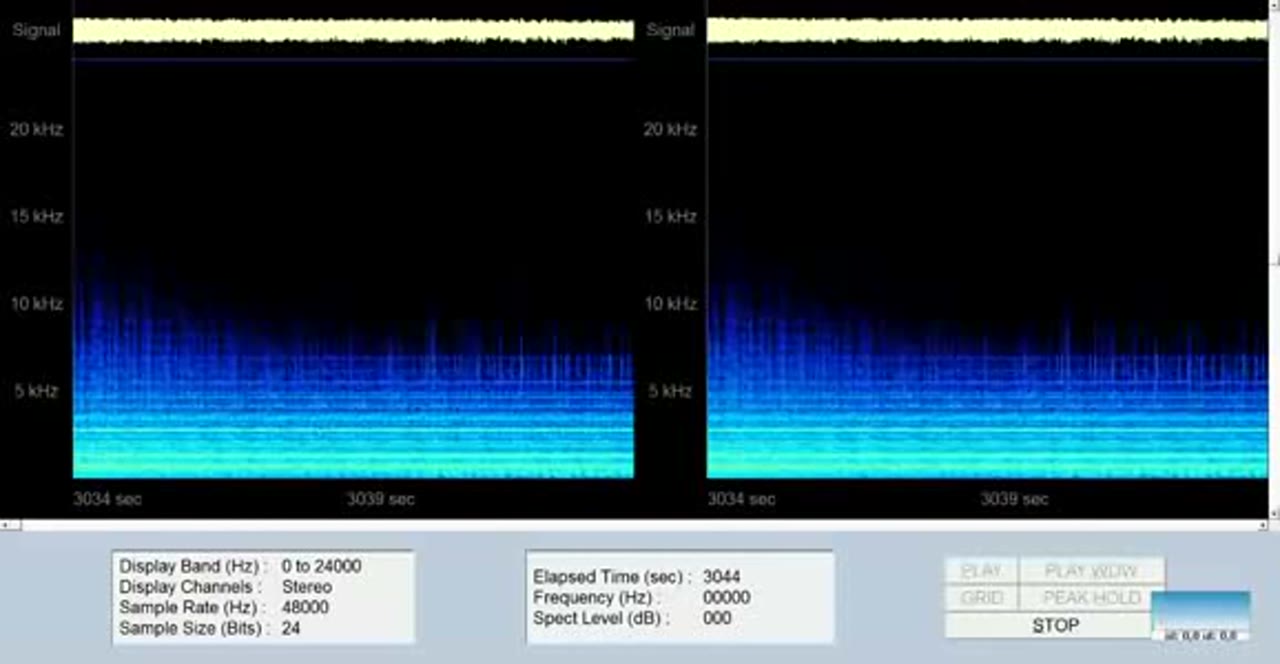The height and width of the screenshot is (664, 1280).
Task: Click the "Sample Size (Bits) :" label
Action: point(194,628)
